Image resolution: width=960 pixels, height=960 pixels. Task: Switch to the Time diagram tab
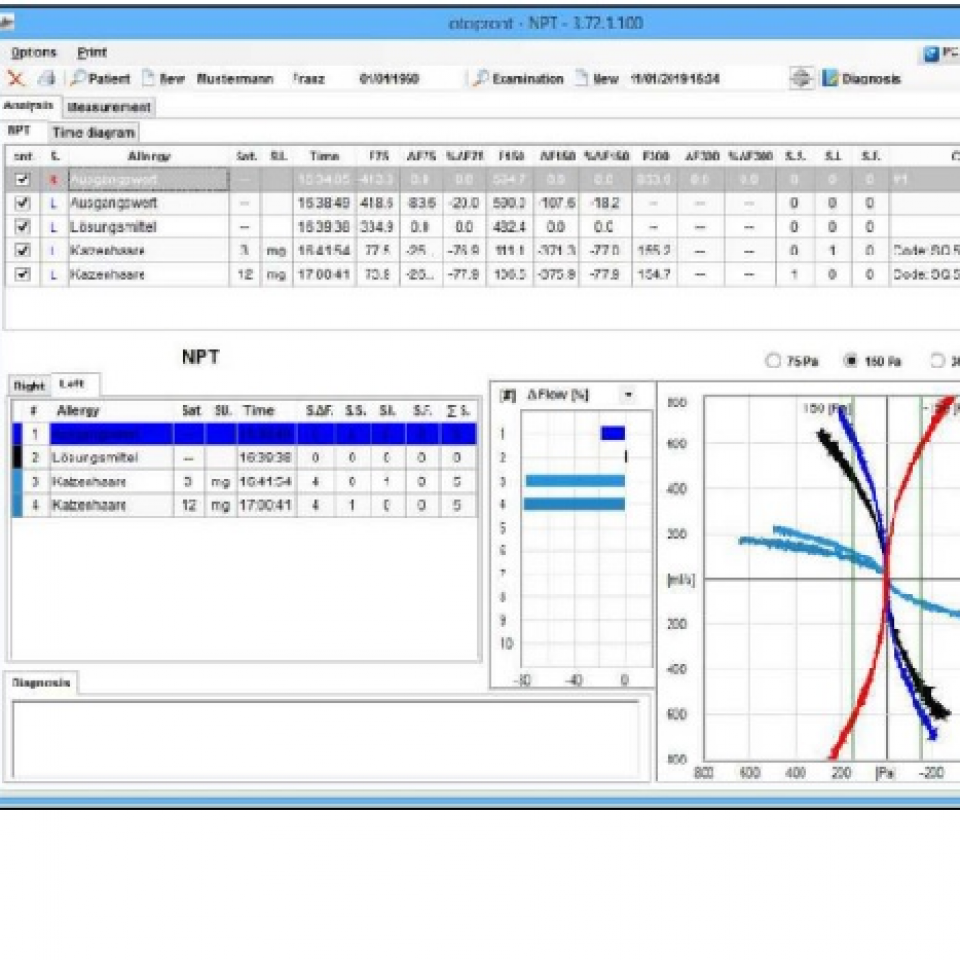97,131
